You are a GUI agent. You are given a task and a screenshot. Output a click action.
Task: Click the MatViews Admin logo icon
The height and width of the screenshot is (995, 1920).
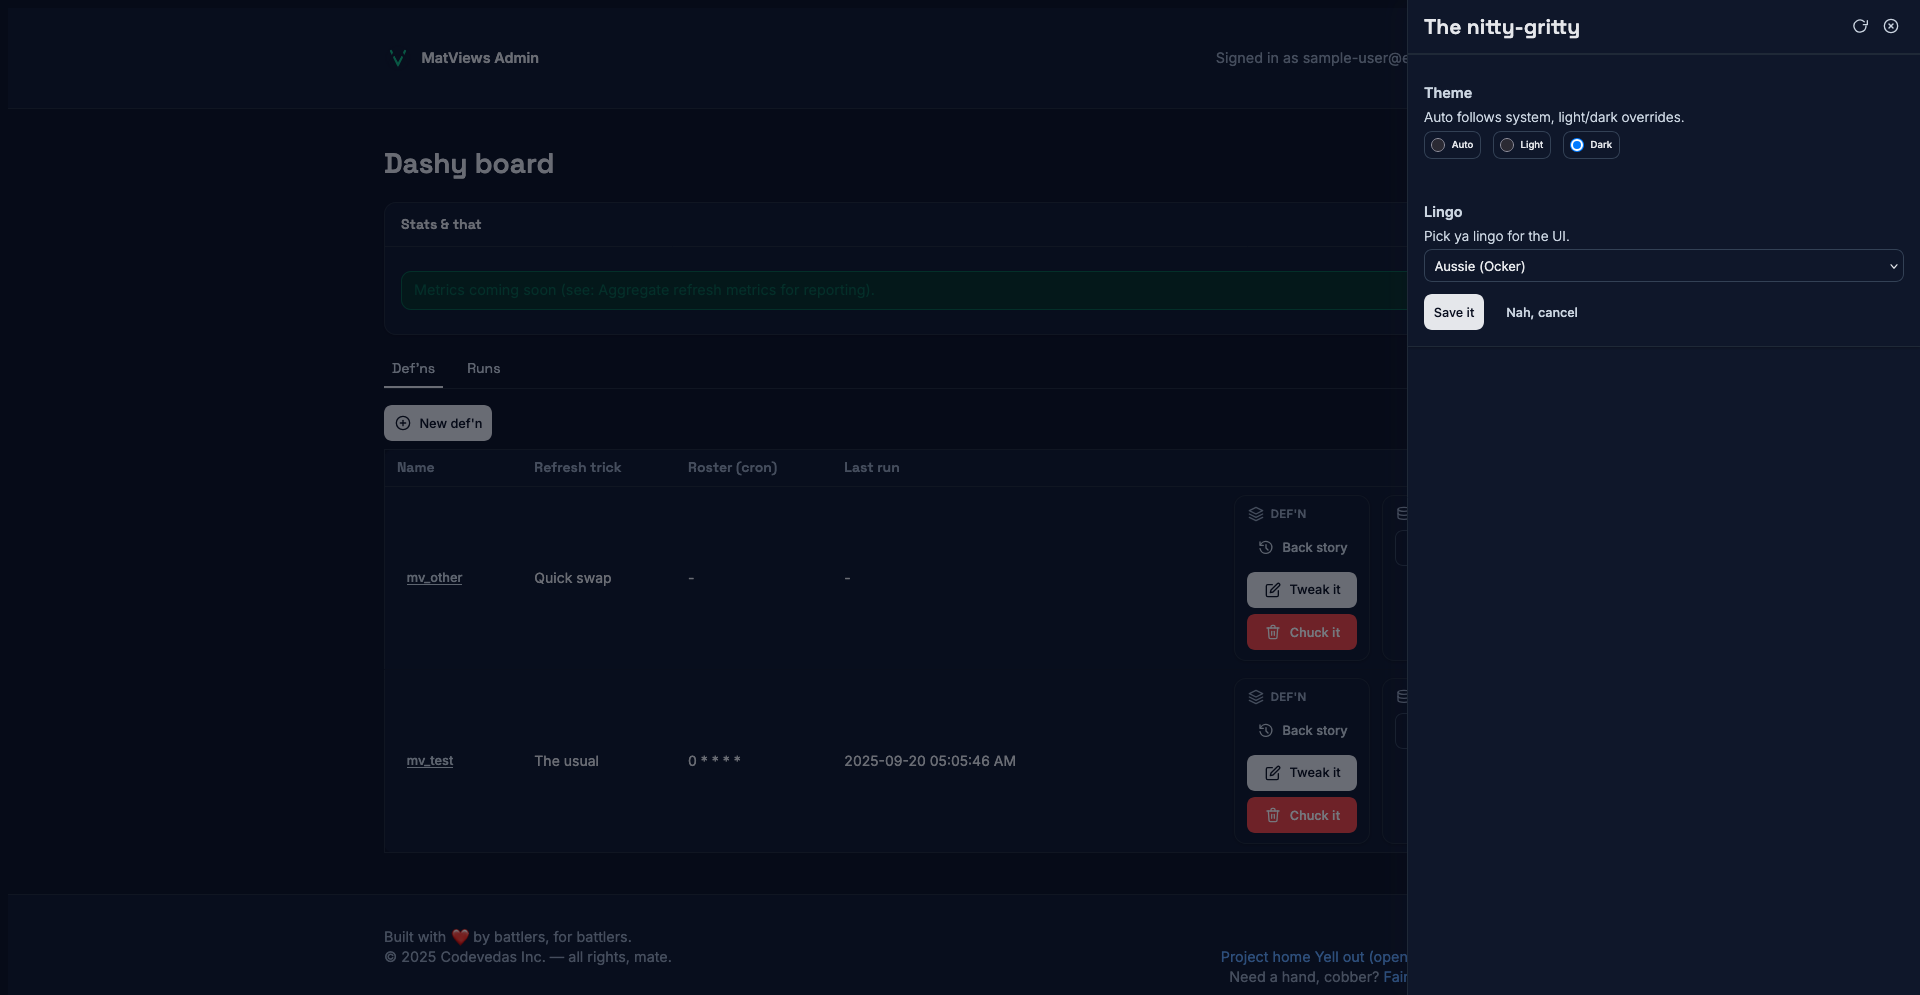click(x=397, y=58)
